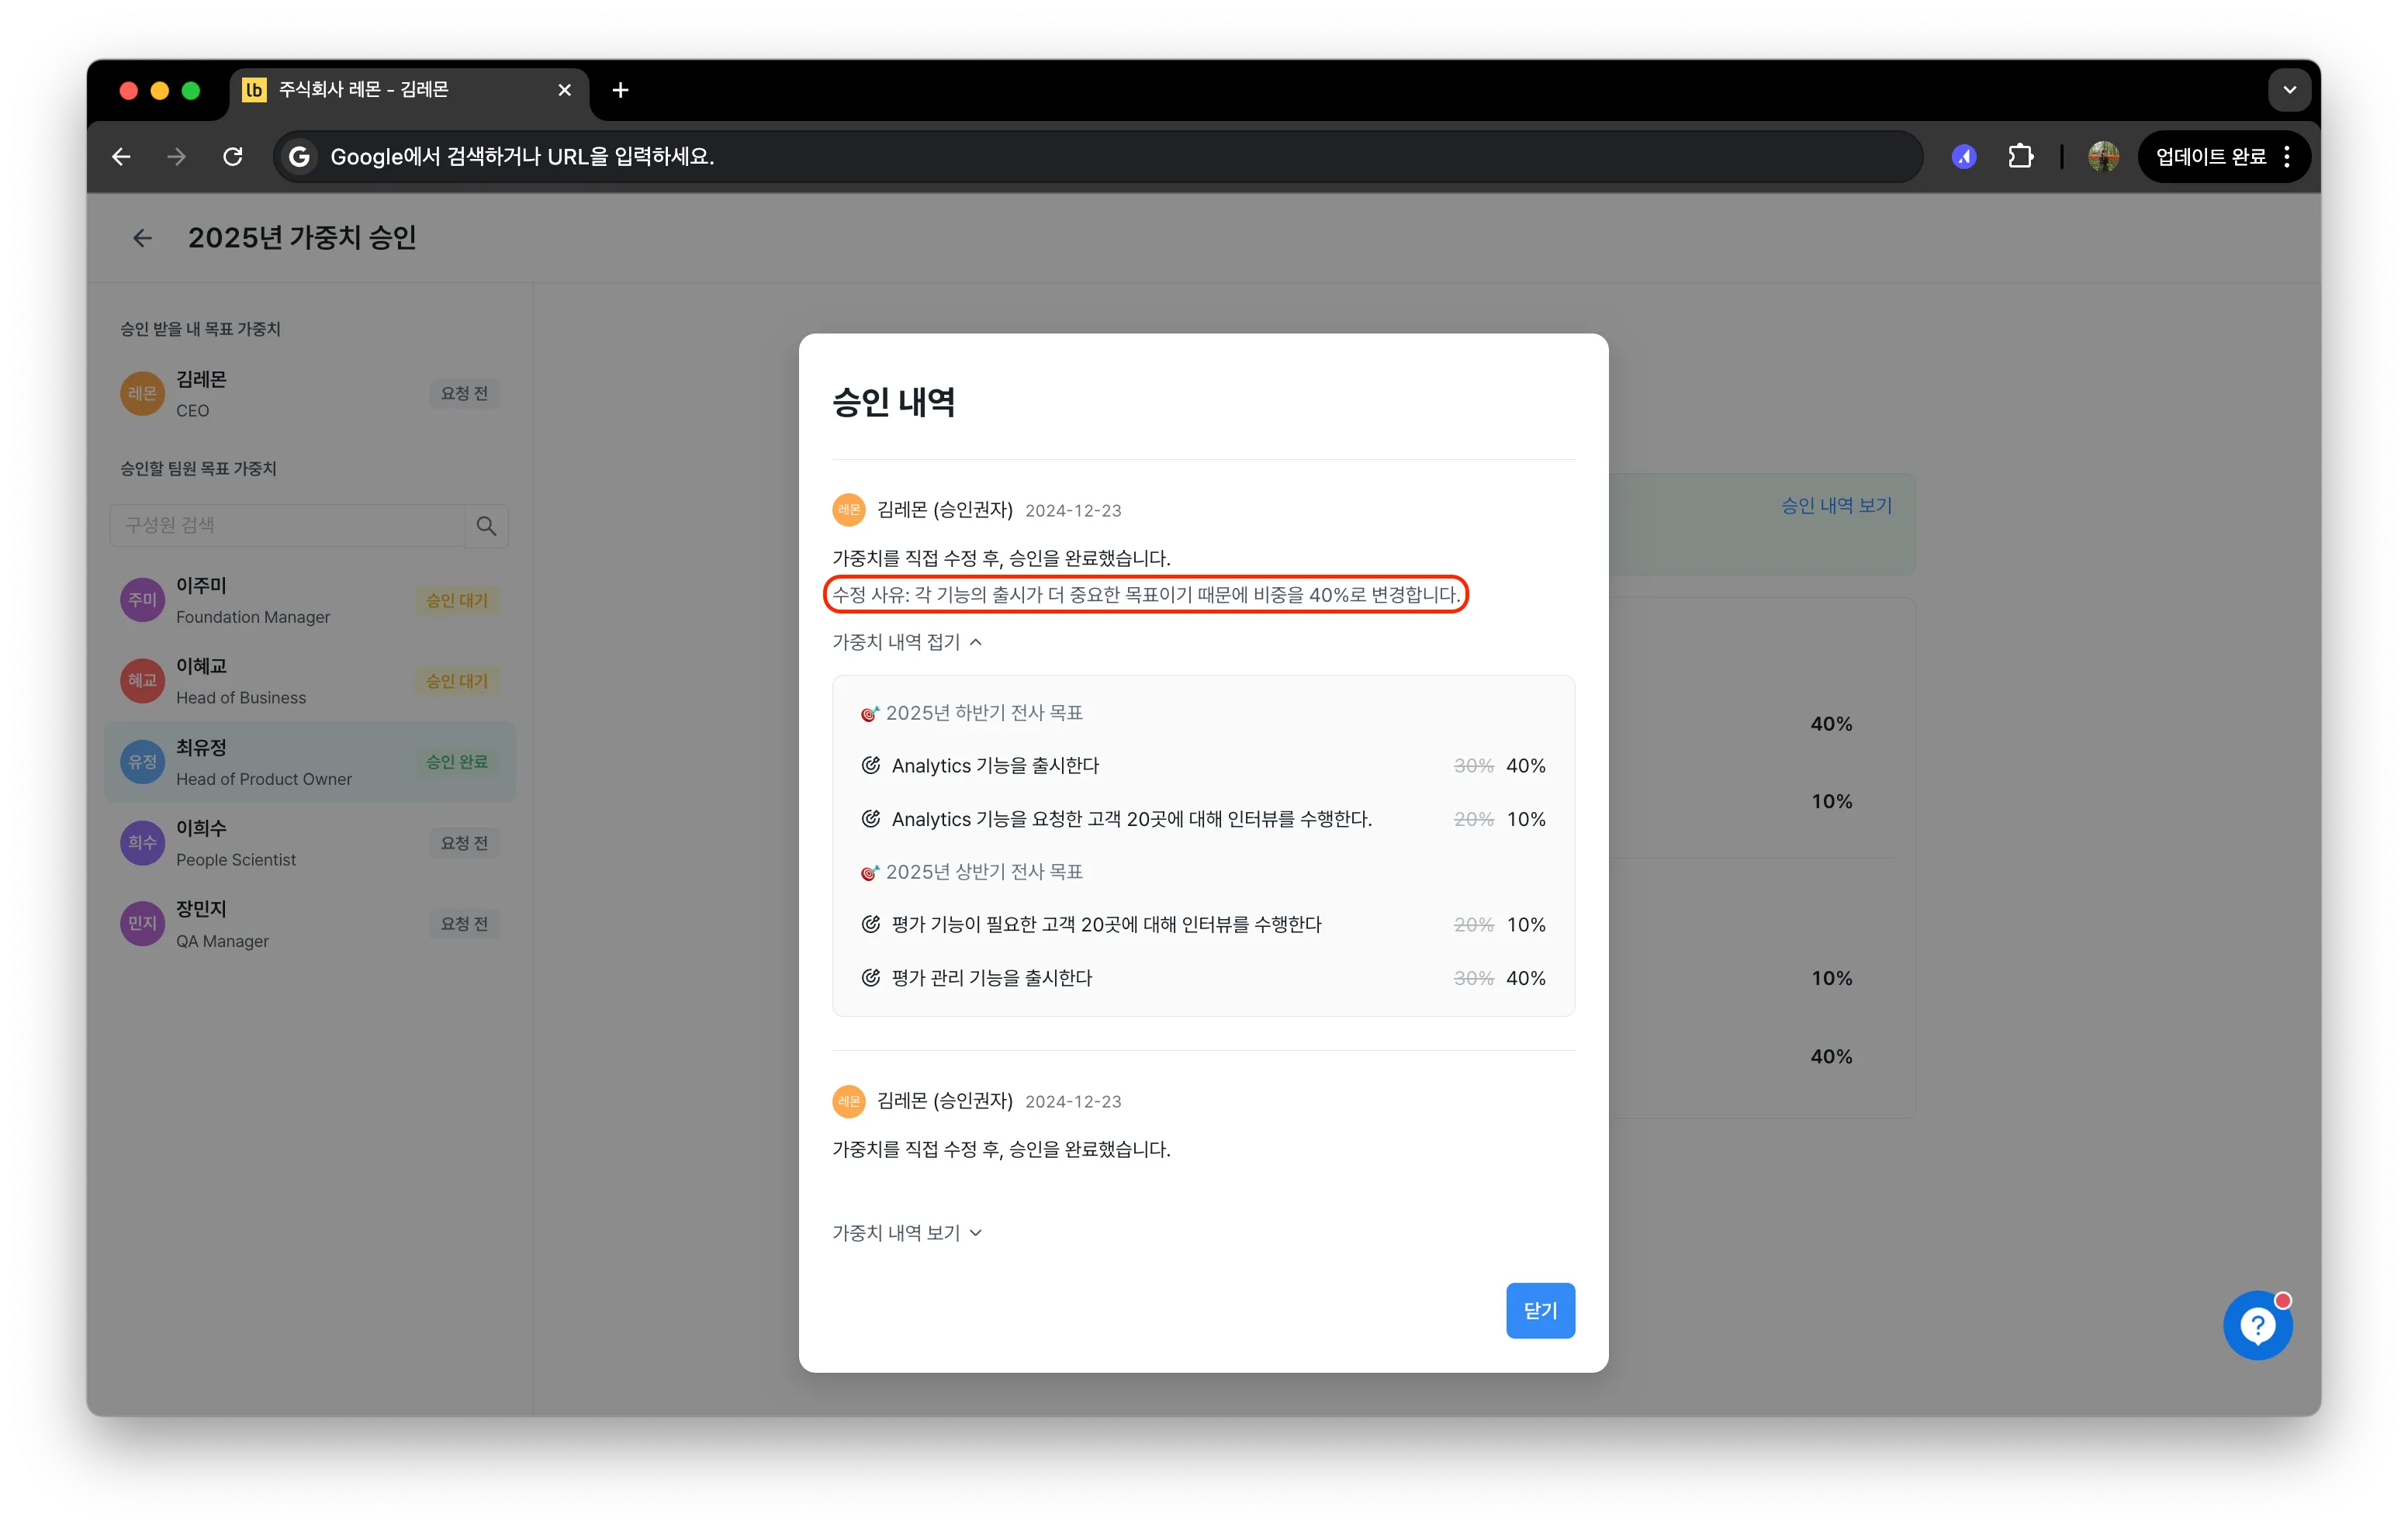Image resolution: width=2408 pixels, height=1531 pixels.
Task: Open the help chat bubble icon
Action: click(x=2257, y=1326)
